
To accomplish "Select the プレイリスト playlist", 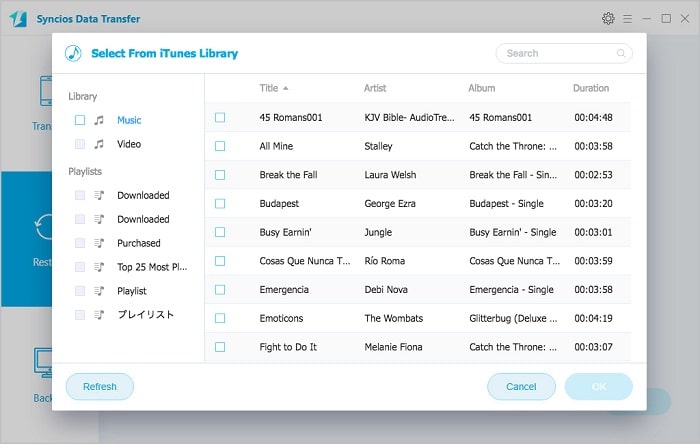I will 146,315.
